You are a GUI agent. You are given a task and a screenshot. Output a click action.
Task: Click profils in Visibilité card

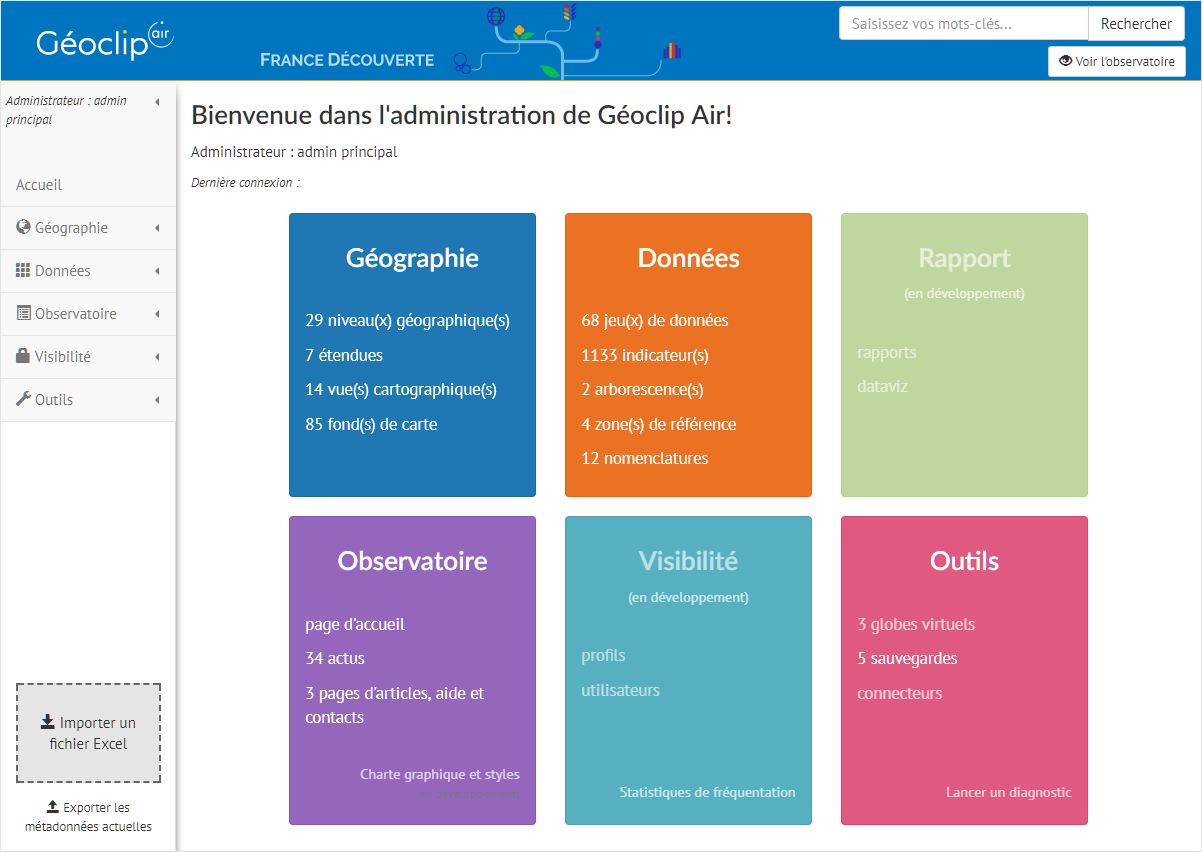(604, 656)
